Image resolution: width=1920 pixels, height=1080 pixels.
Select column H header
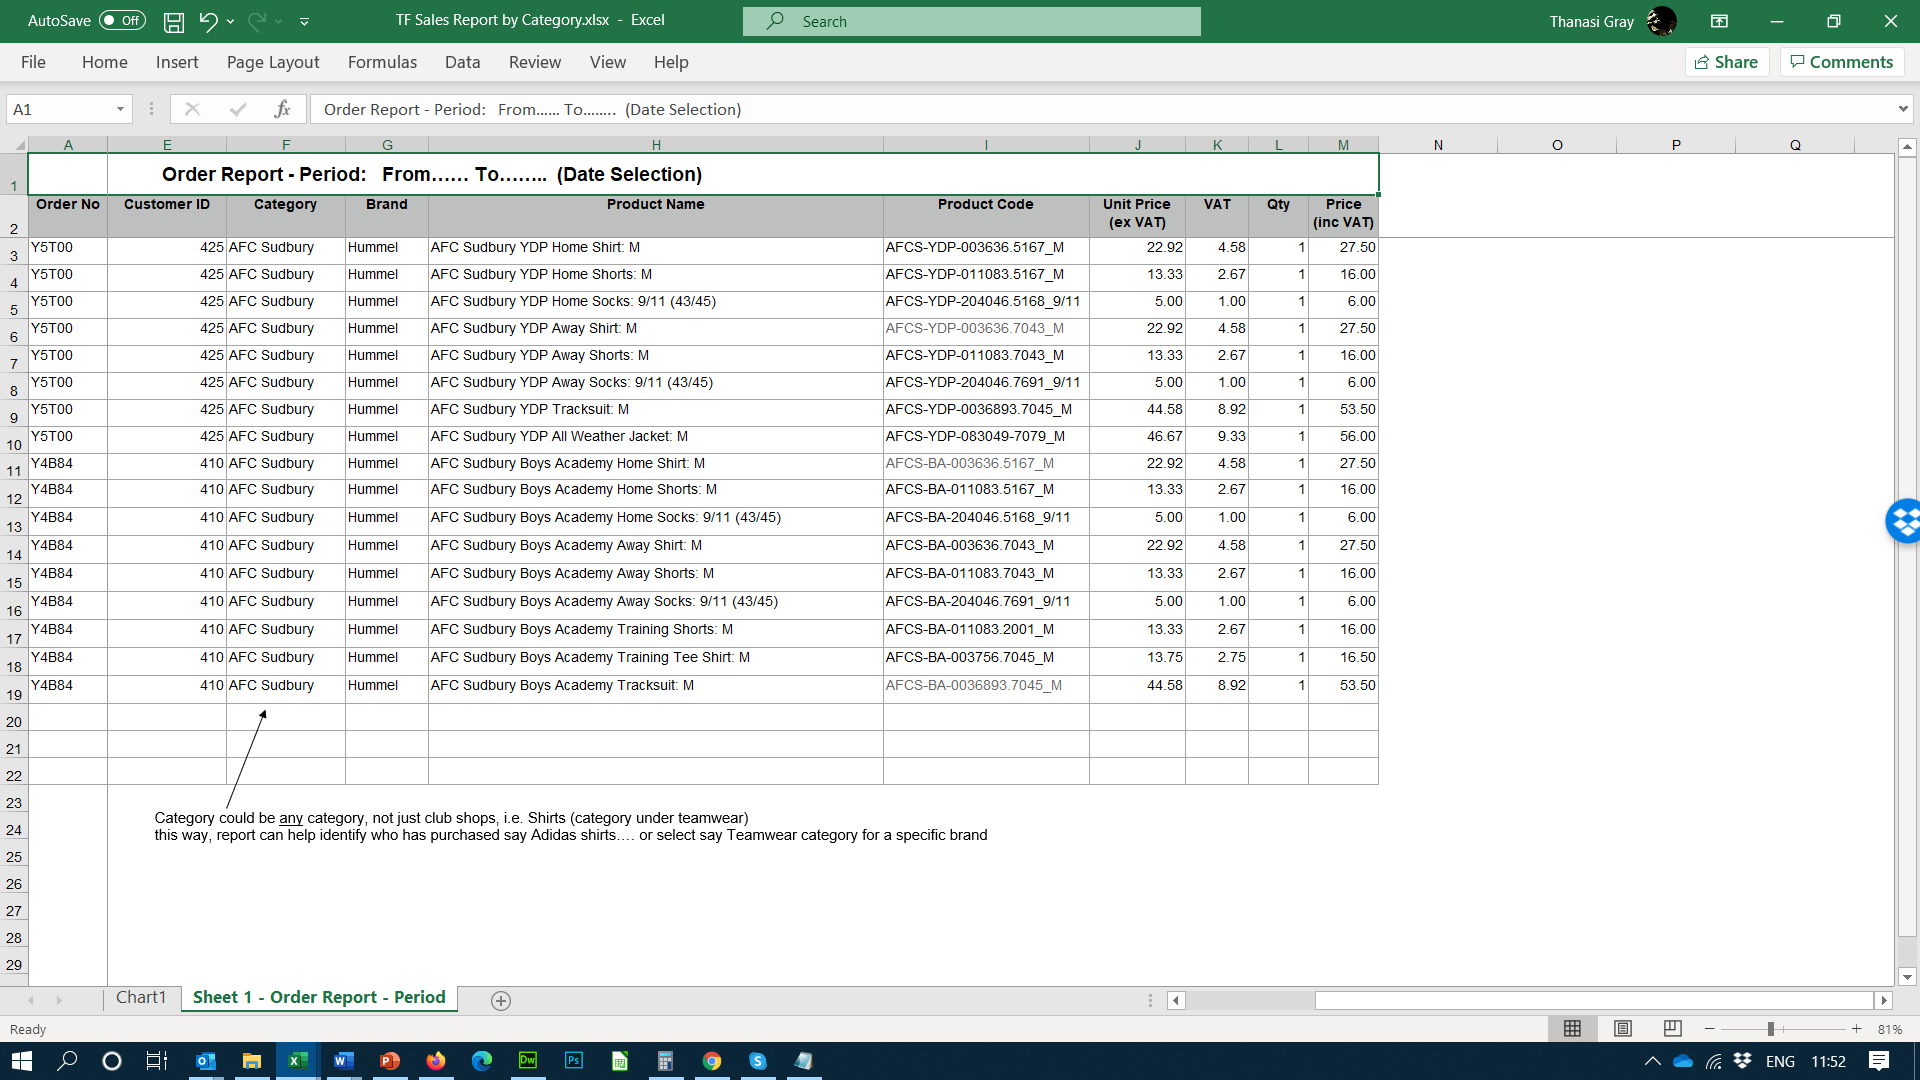[656, 145]
